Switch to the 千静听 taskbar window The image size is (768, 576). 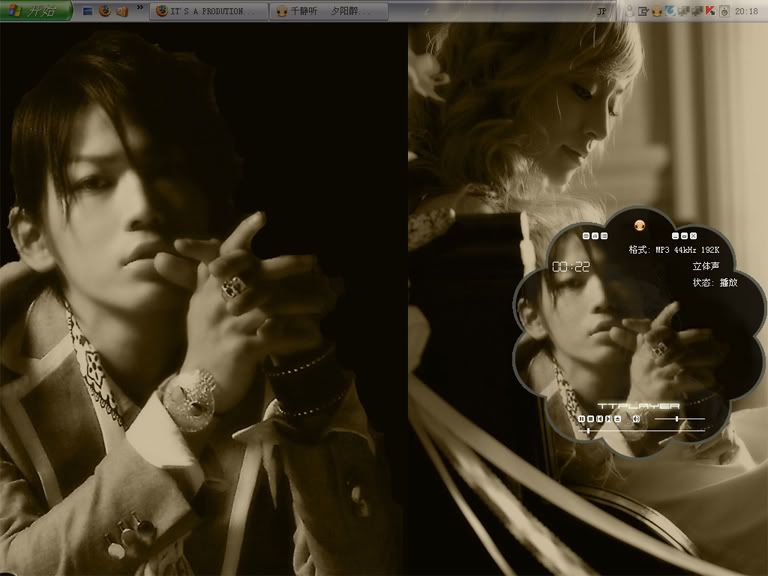click(330, 11)
